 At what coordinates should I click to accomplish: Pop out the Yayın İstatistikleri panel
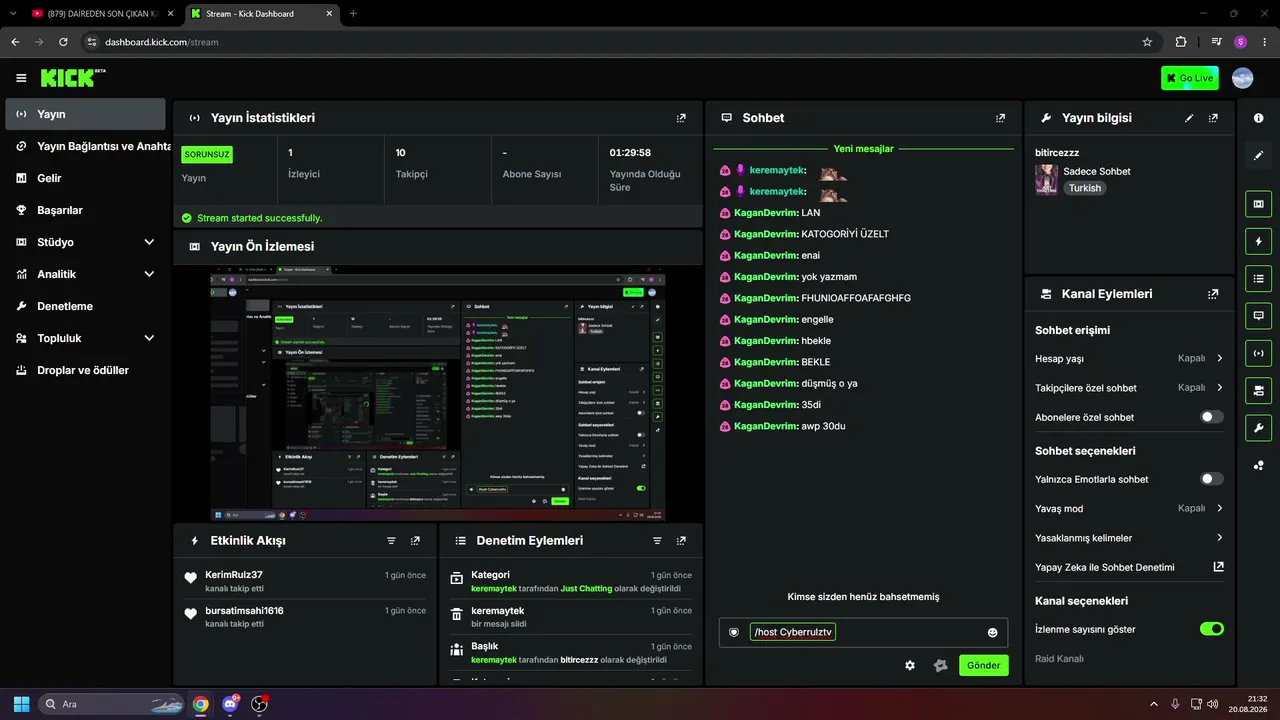(681, 118)
